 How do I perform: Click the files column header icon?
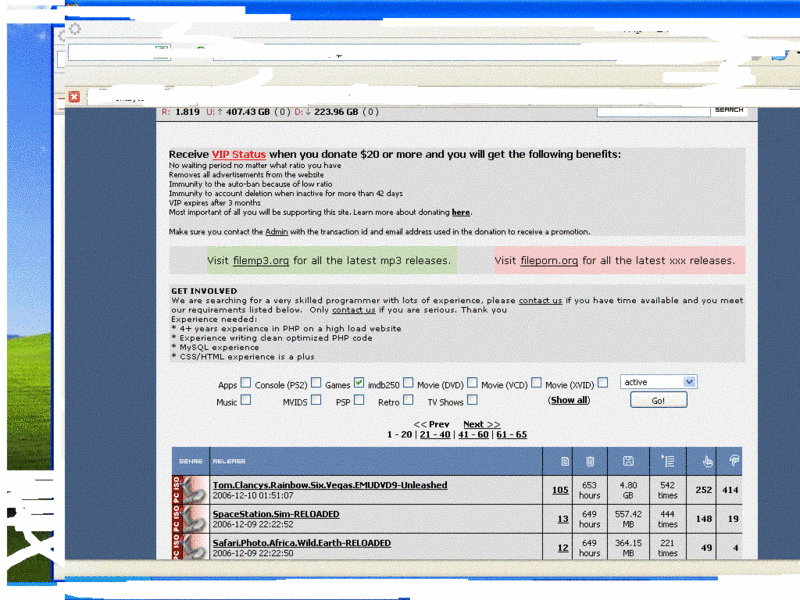click(x=565, y=461)
